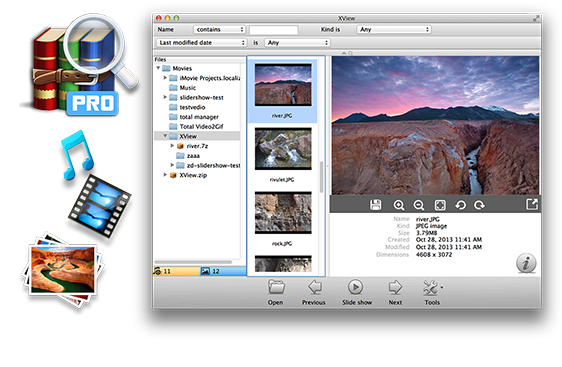Go to the Previous image
Viewport: 562px width, 367px height.
click(314, 292)
